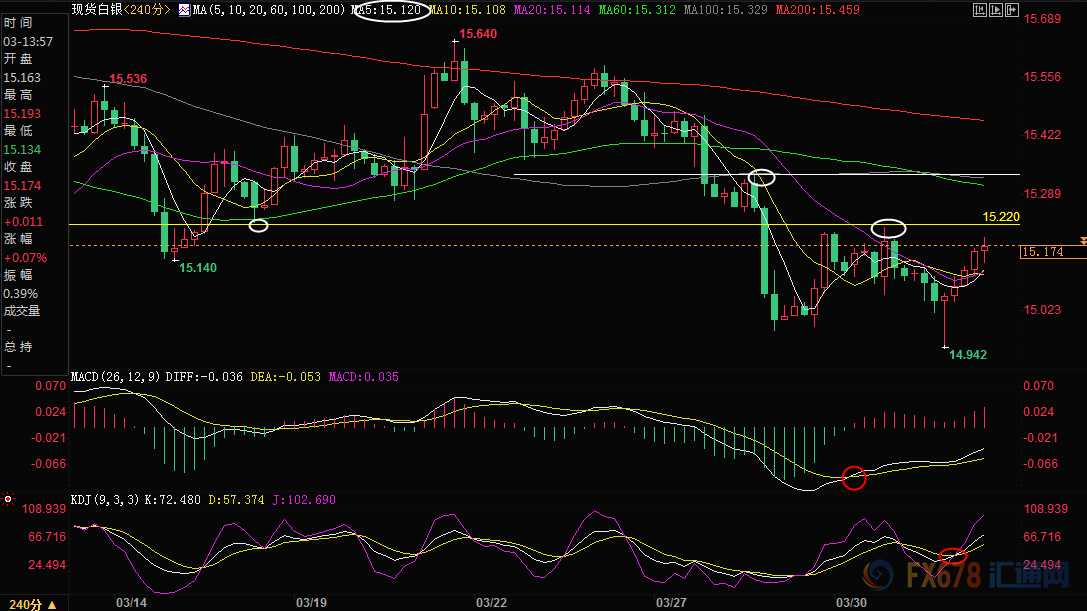Screen dimensions: 1087x611
Task: Click the MACD(26,12,9) indicator label
Action: pos(116,377)
